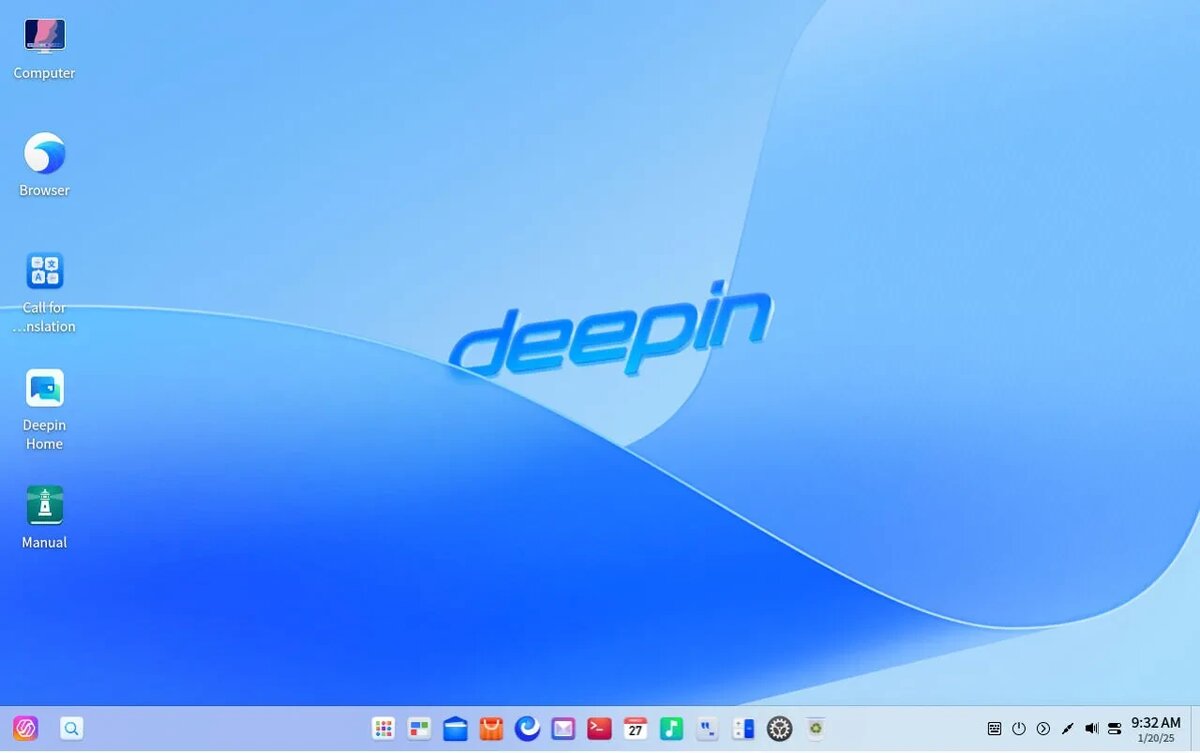Open the Deepin Home desktop icon
Viewport: 1200px width, 753px height.
click(x=44, y=388)
